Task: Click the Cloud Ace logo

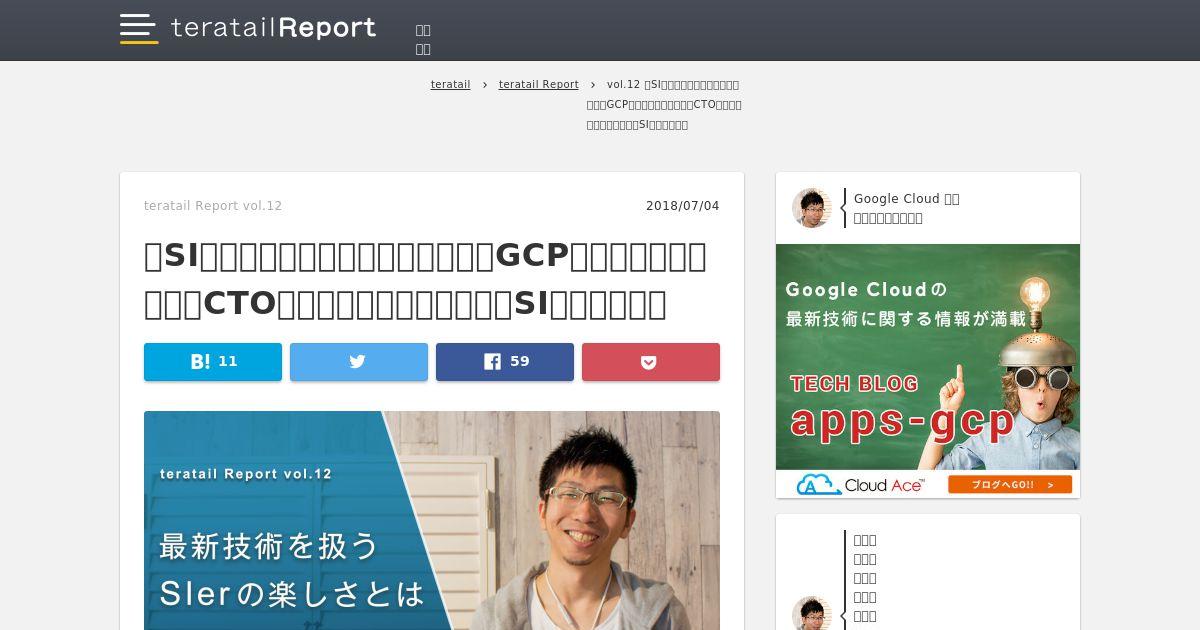Action: [x=861, y=485]
